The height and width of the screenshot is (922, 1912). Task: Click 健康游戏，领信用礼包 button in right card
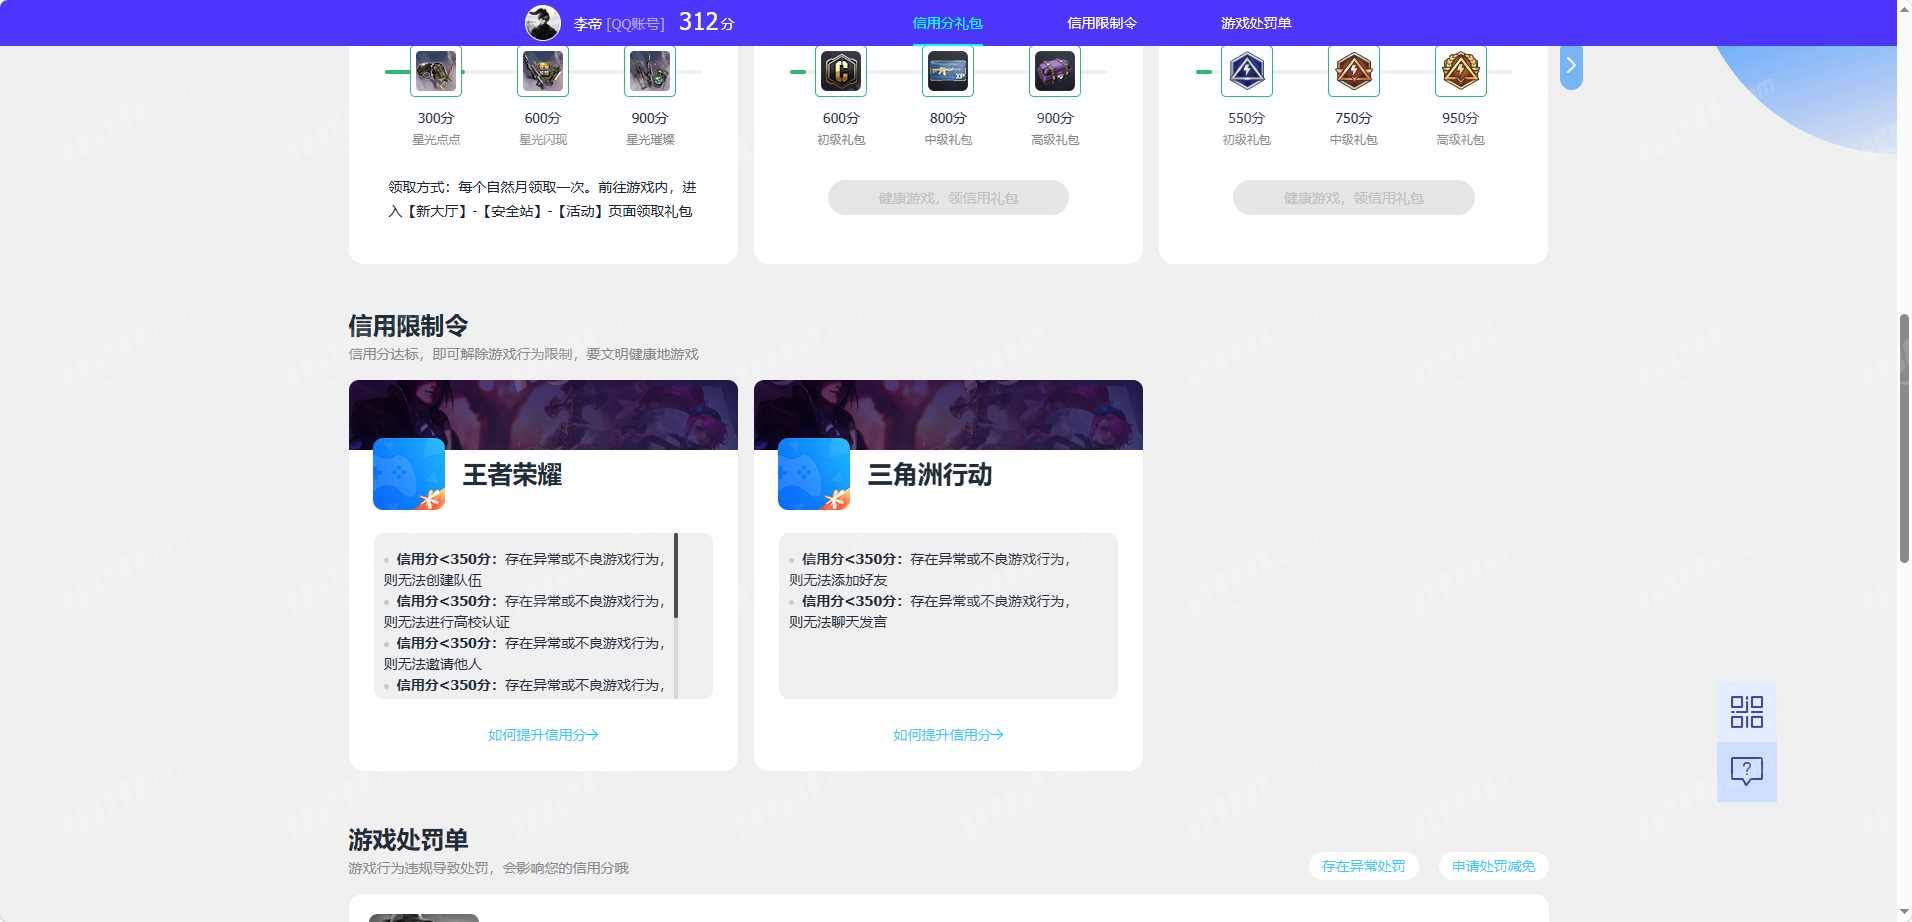(1354, 198)
